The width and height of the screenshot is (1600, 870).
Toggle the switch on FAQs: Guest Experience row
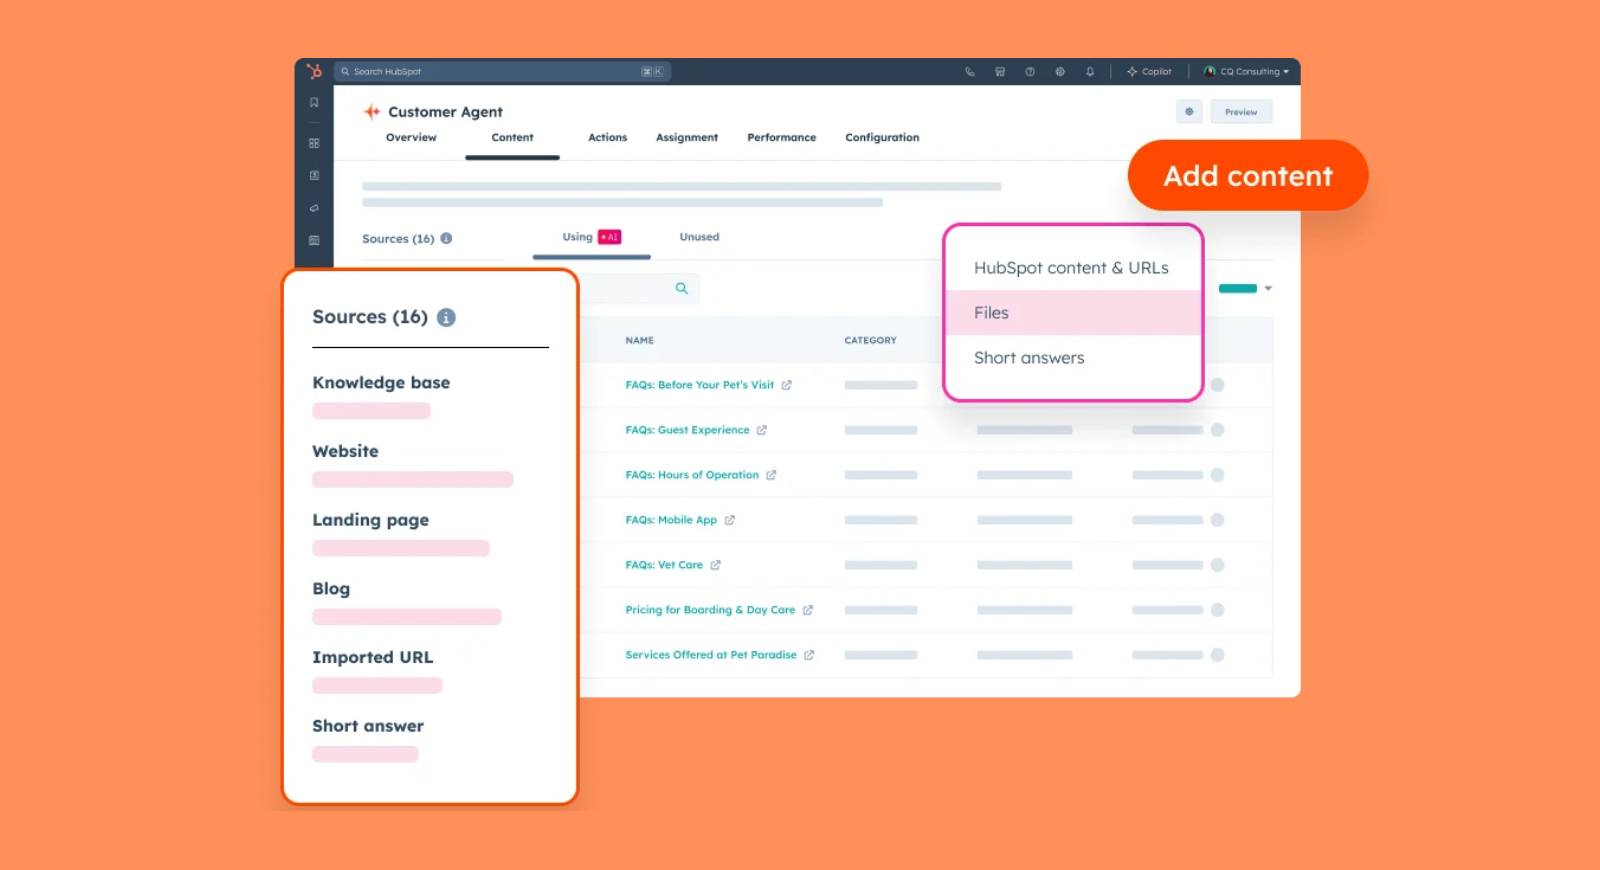pyautogui.click(x=1217, y=430)
